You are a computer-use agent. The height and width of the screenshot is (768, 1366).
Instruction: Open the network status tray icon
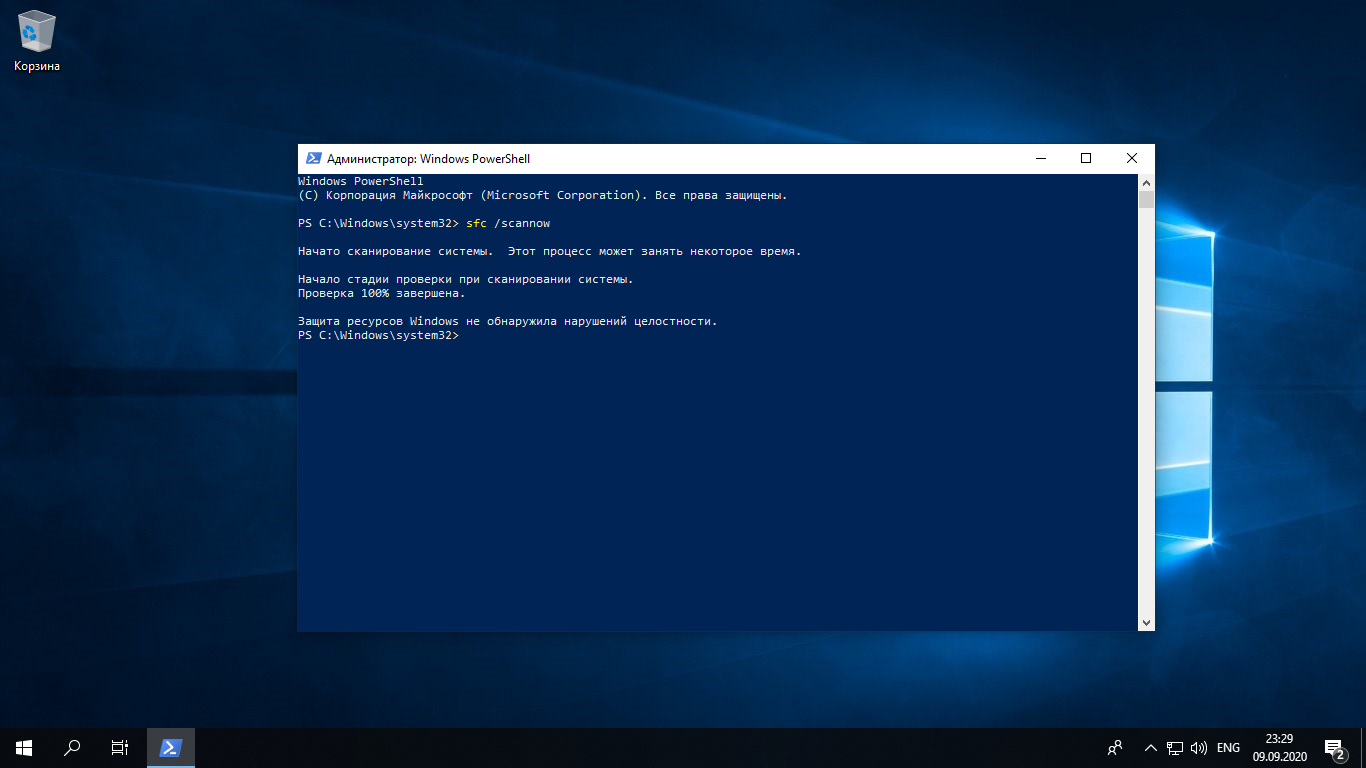pyautogui.click(x=1175, y=747)
